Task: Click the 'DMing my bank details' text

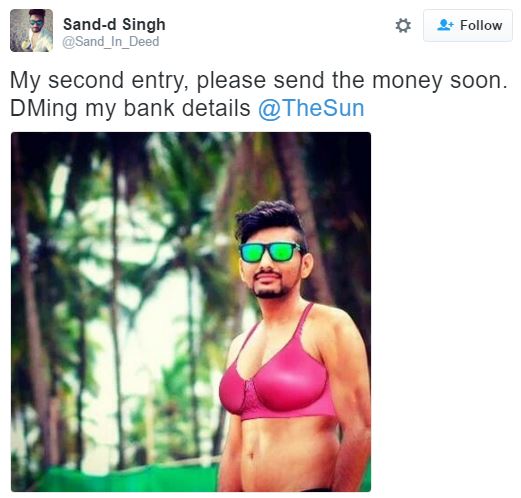Action: 130,108
